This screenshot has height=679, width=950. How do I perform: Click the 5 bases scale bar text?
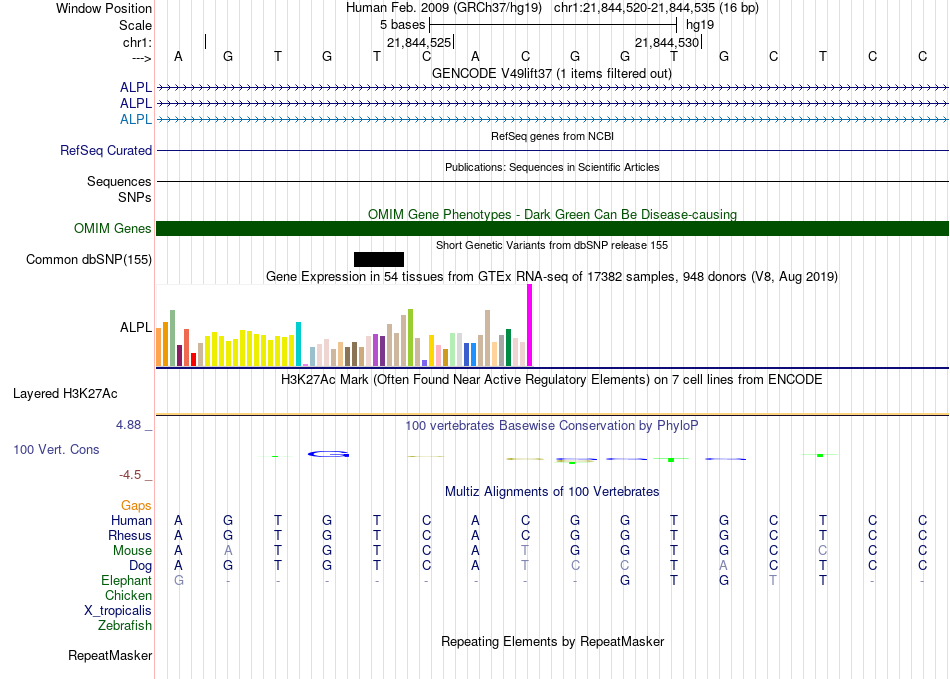(x=402, y=25)
